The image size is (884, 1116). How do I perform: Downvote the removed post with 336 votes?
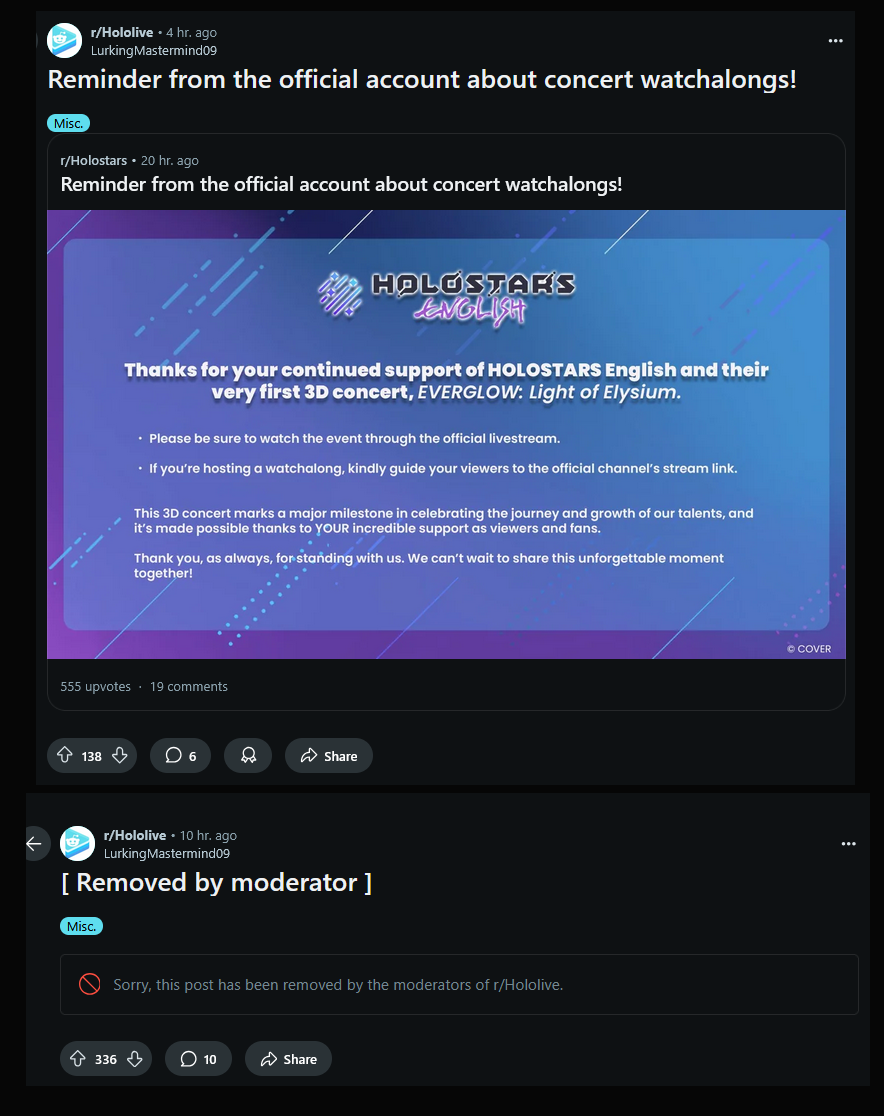pyautogui.click(x=135, y=1058)
